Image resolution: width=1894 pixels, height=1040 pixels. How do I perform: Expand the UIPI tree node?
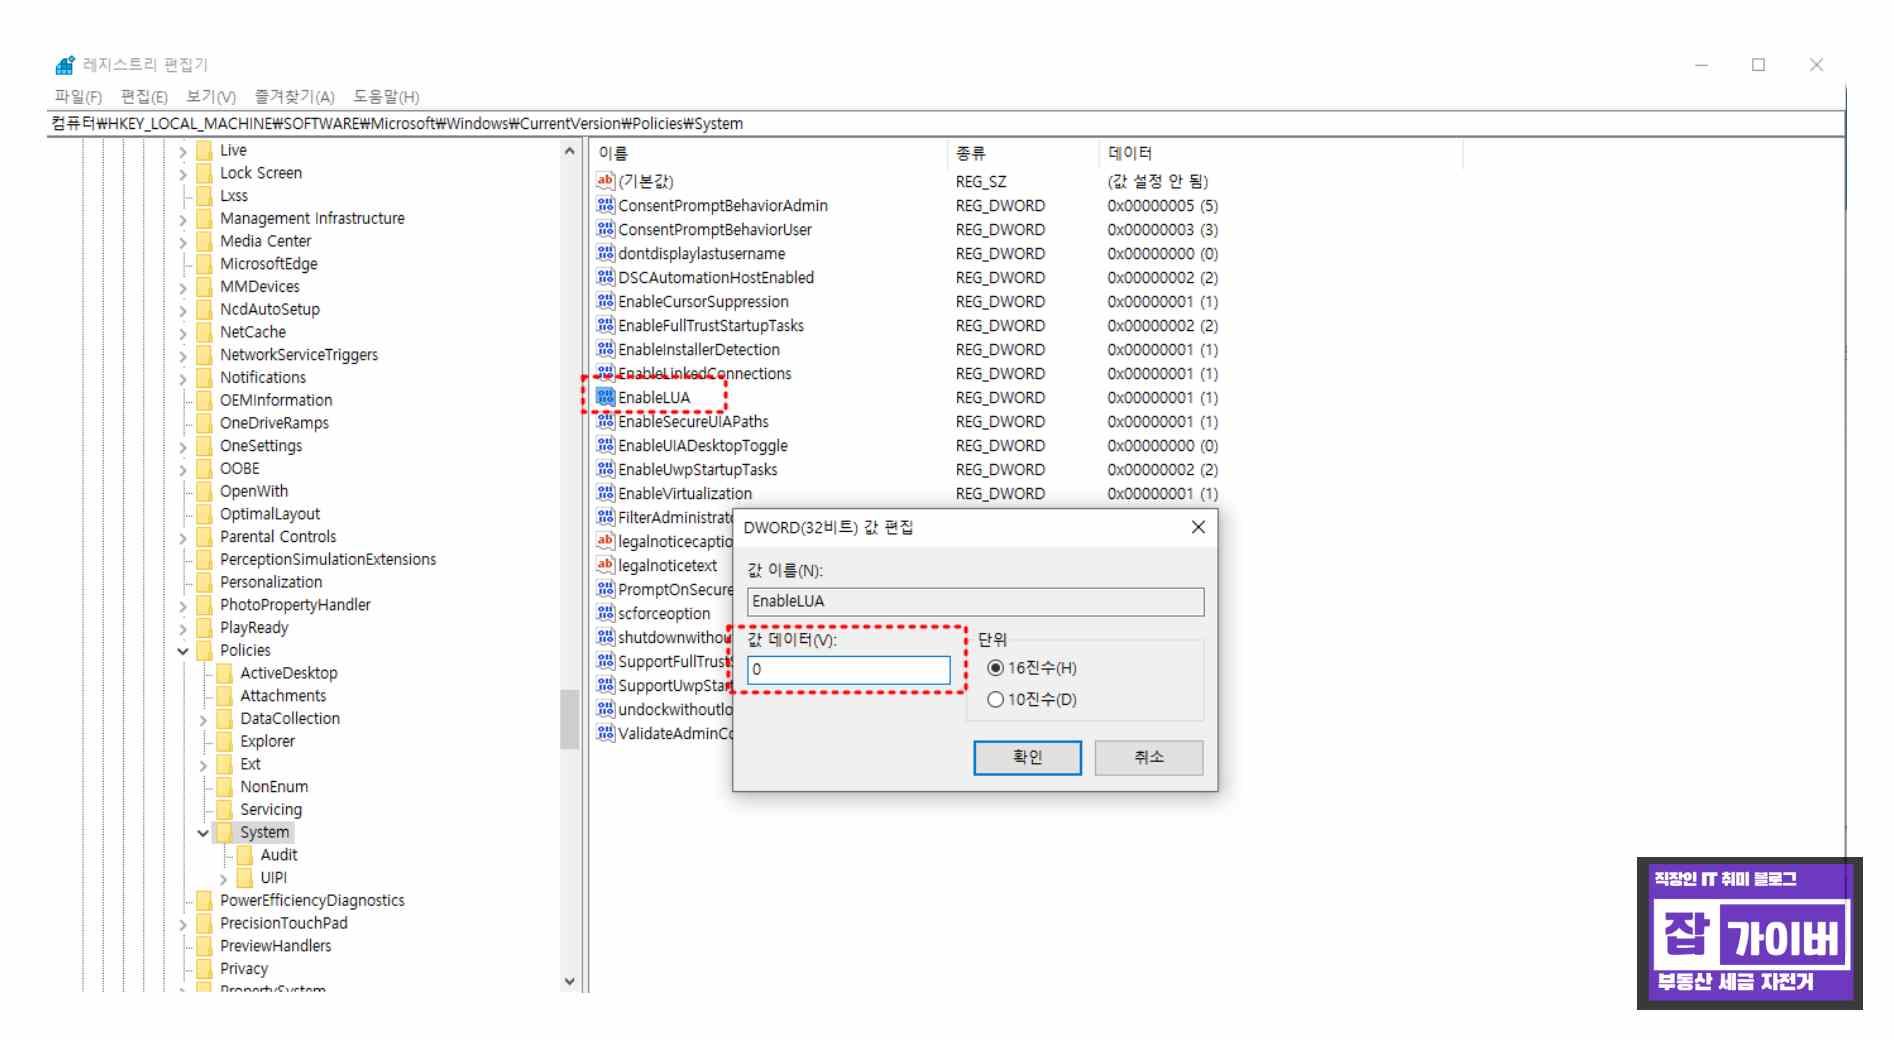(223, 879)
